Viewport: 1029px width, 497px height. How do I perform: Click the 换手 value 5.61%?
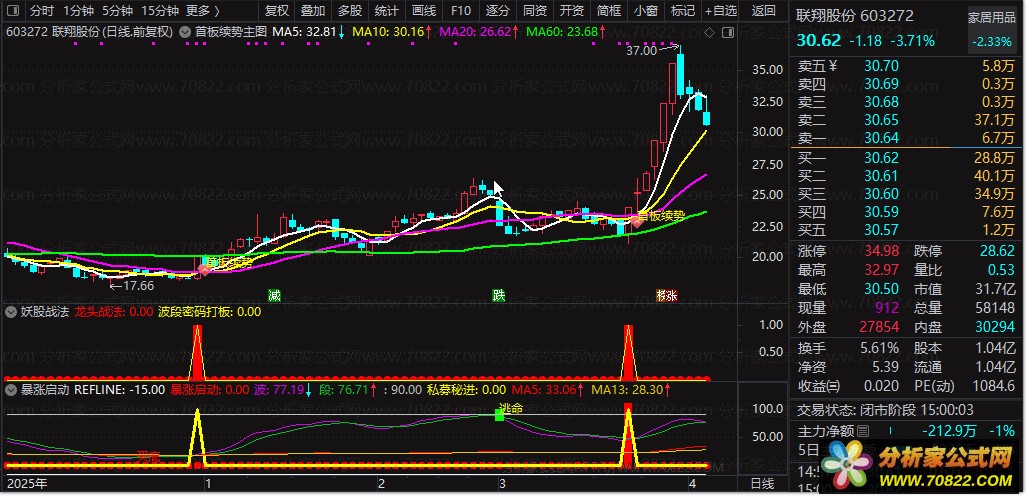click(x=877, y=348)
